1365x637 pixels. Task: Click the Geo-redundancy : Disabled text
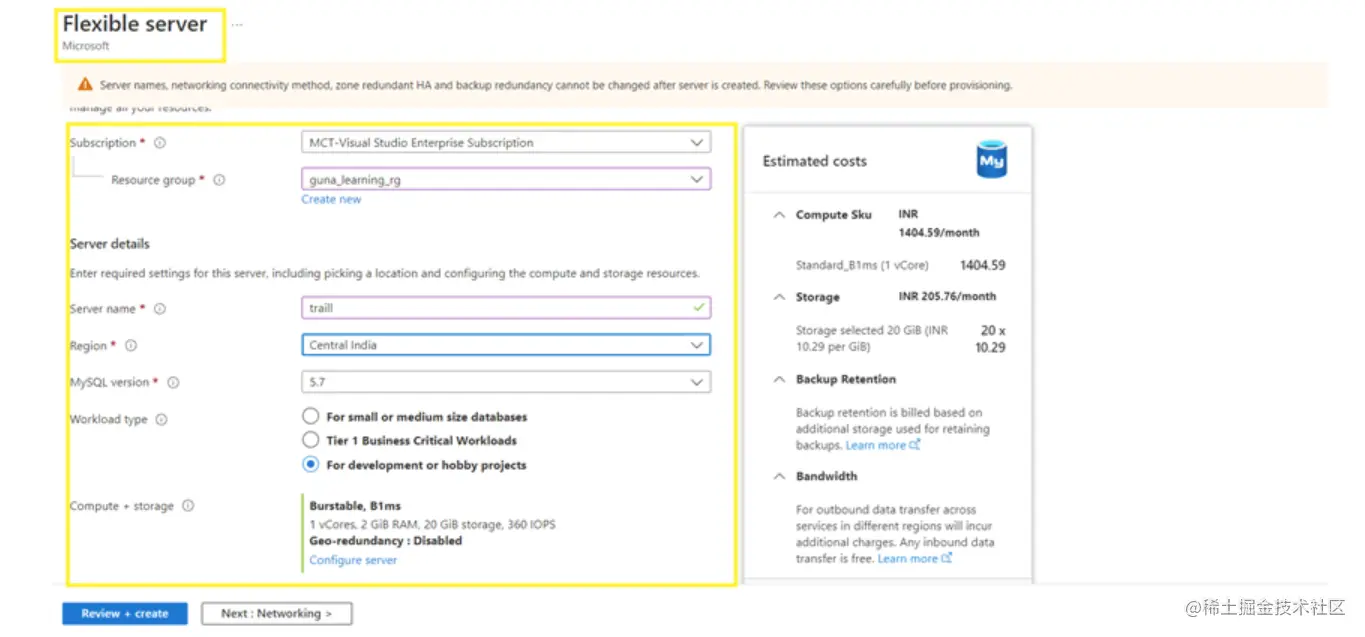tap(386, 540)
